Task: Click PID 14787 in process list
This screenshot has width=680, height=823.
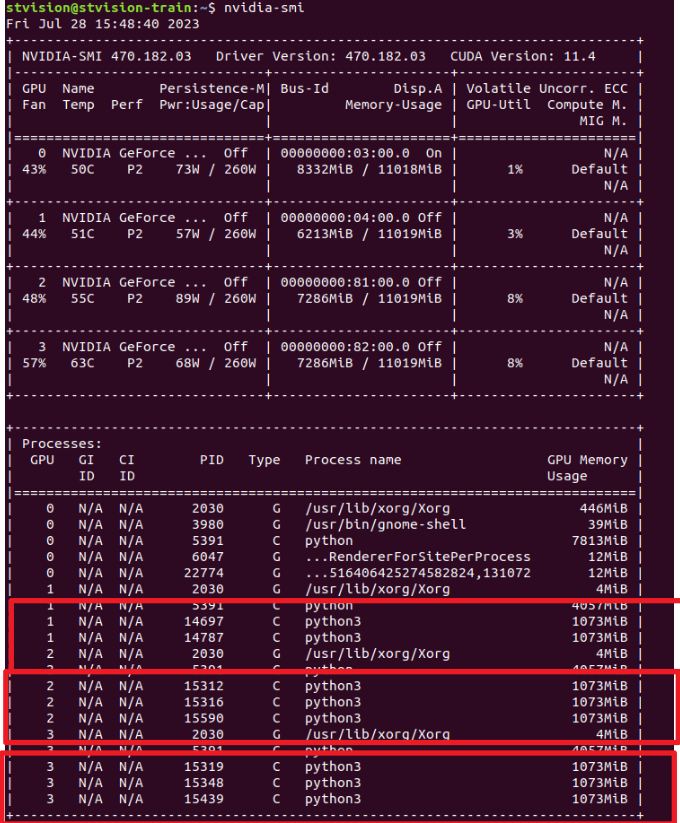Action: click(x=204, y=638)
